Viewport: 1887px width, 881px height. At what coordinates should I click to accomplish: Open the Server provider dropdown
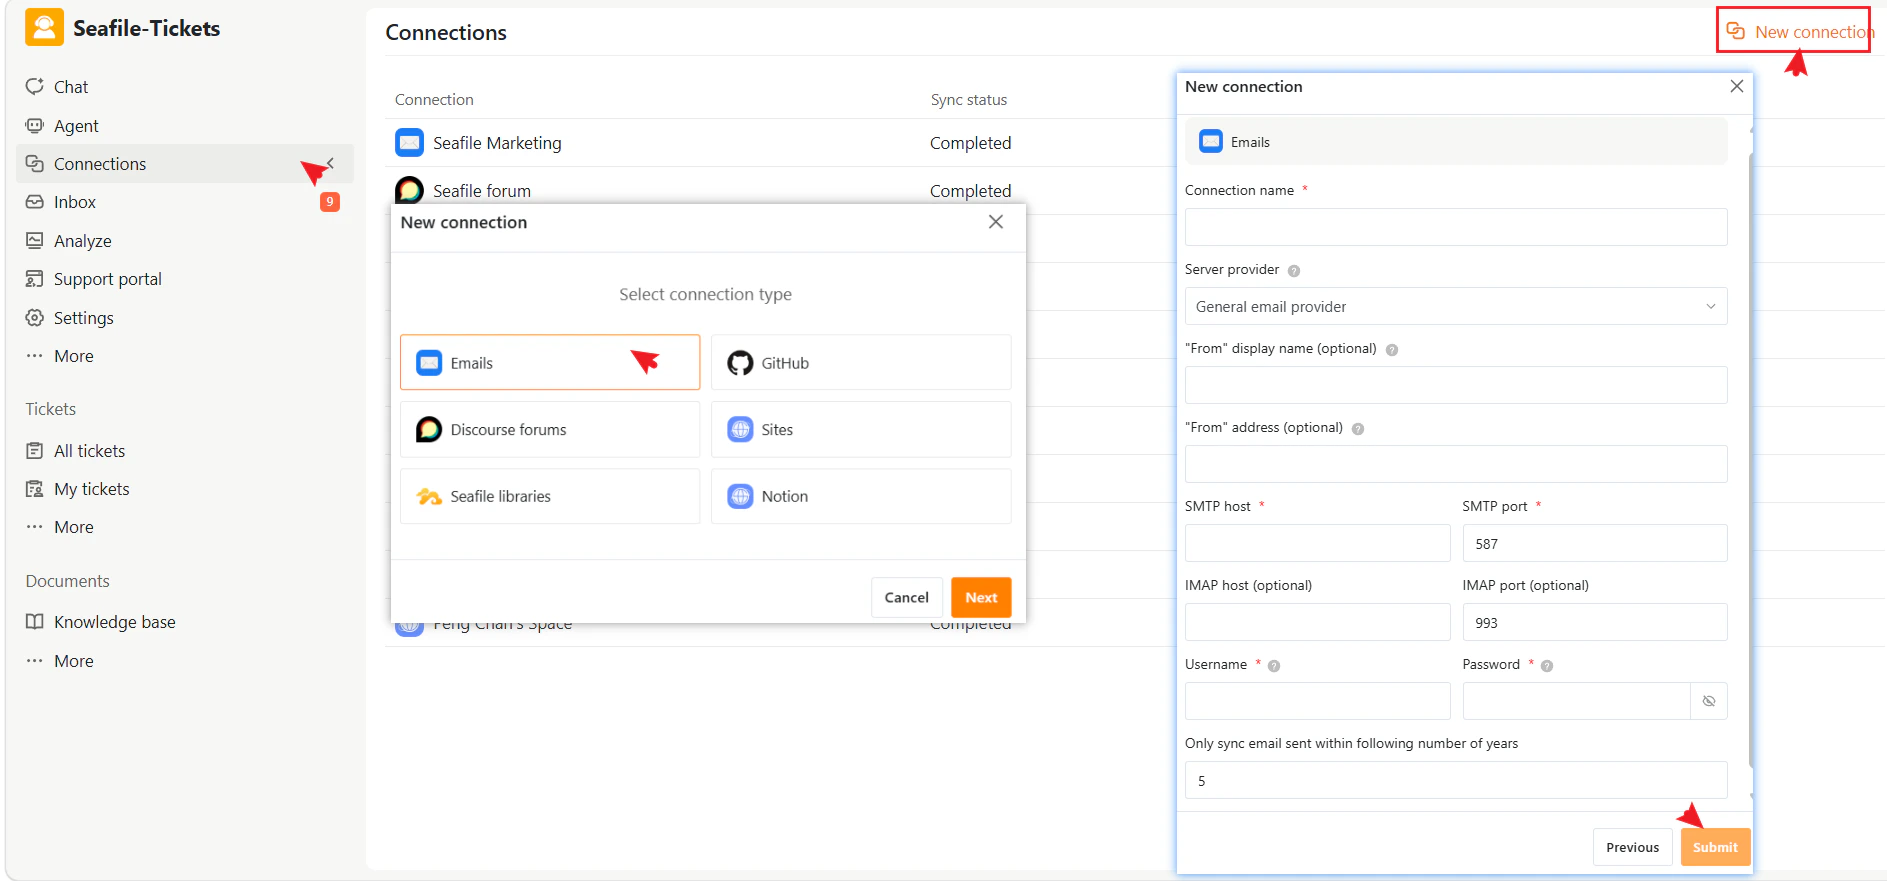click(1456, 306)
